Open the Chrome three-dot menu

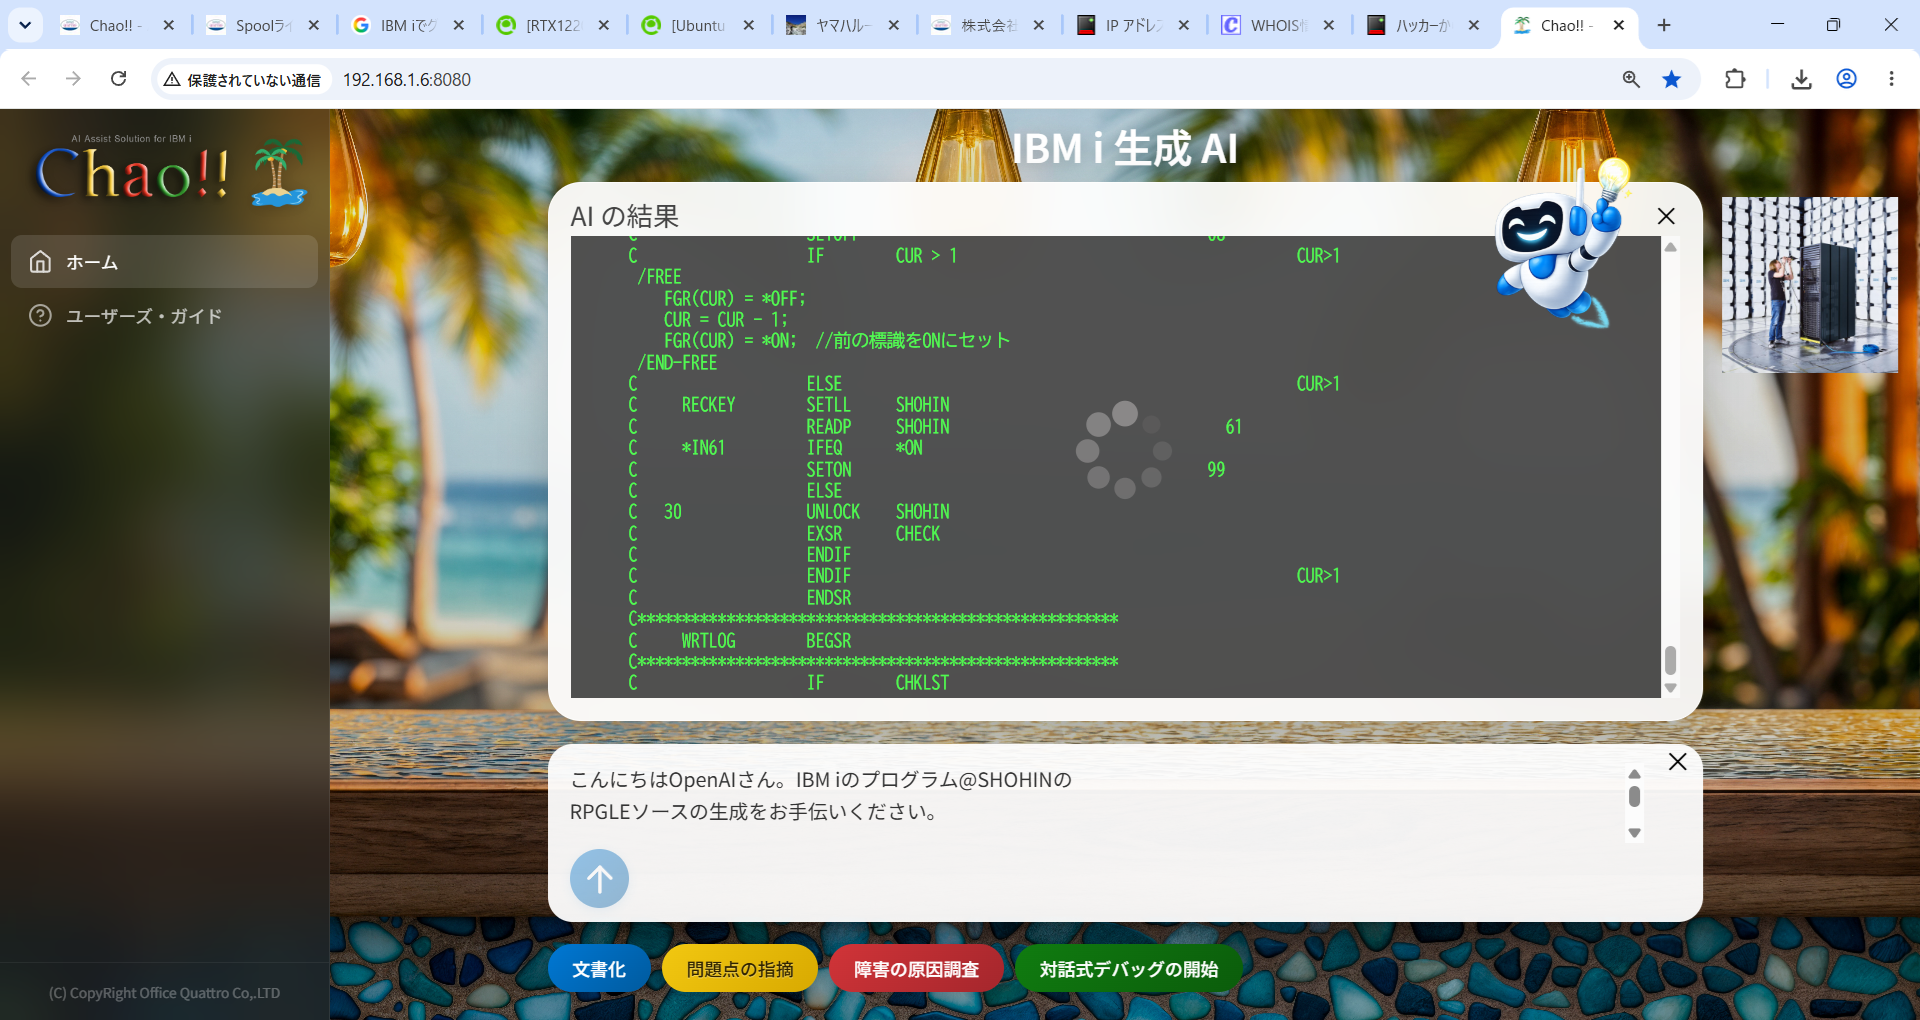pos(1891,79)
